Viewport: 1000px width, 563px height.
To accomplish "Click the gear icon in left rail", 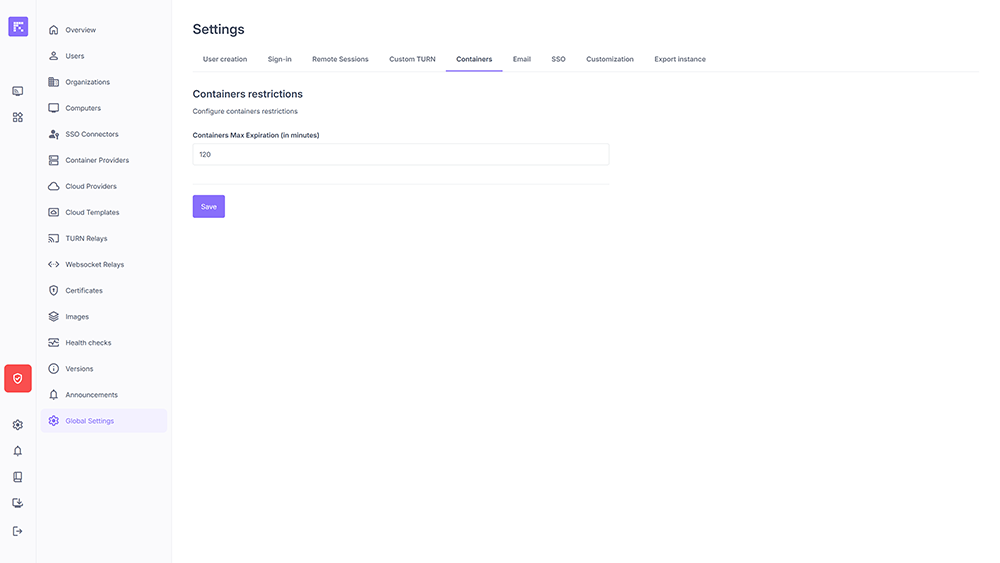I will coord(18,425).
